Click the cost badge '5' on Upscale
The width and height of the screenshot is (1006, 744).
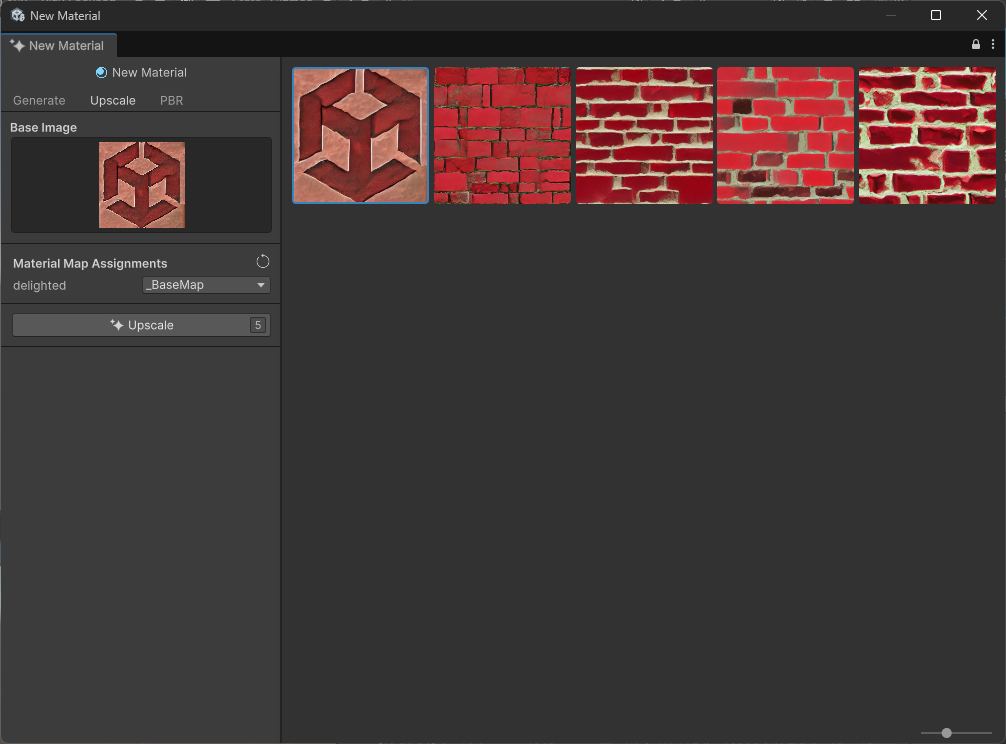(258, 325)
